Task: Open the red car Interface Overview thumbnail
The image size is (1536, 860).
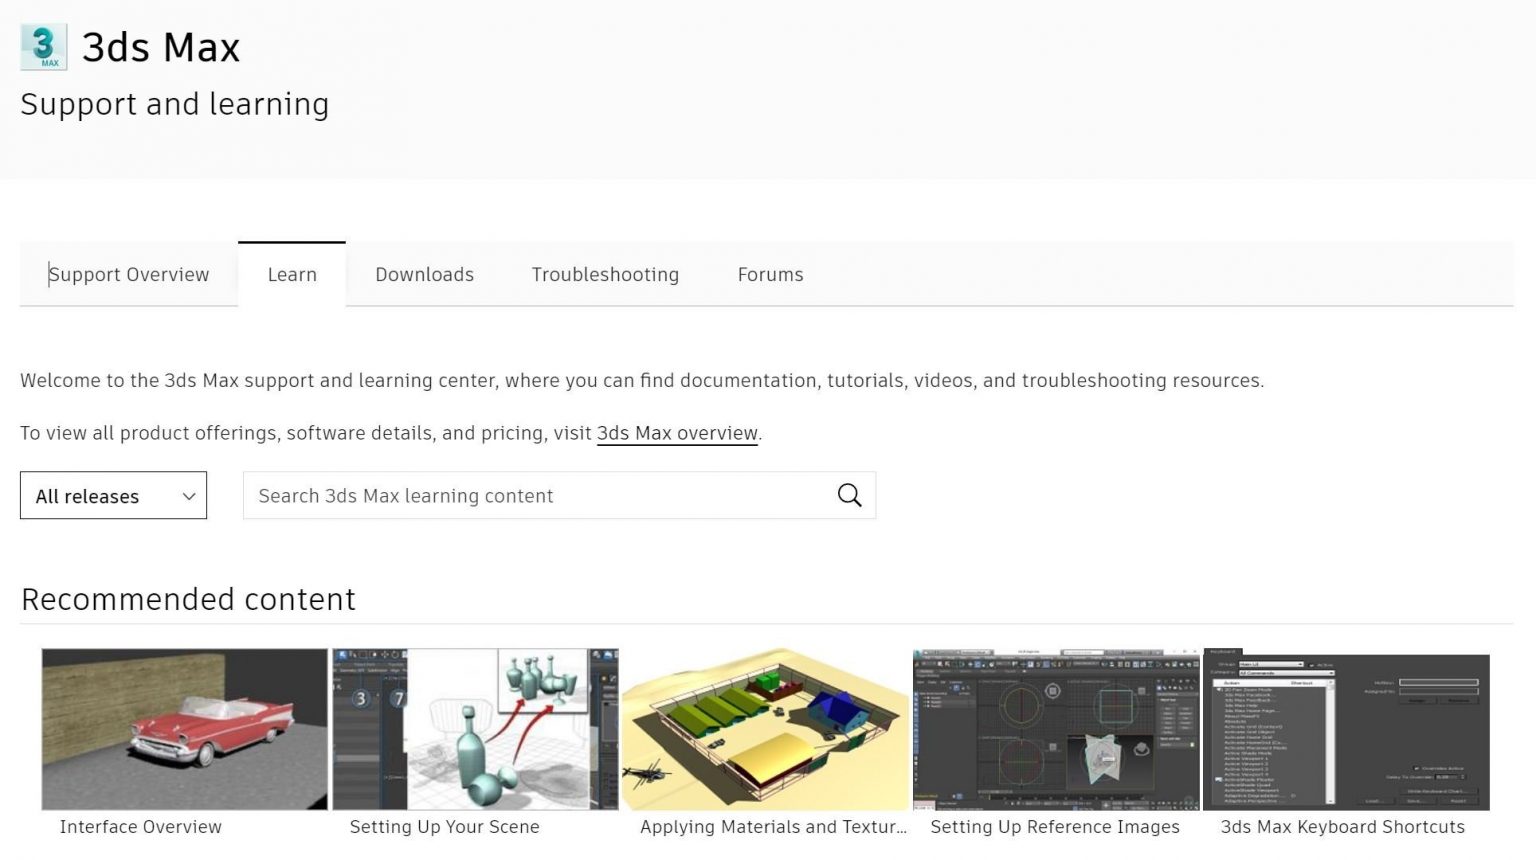Action: 184,729
